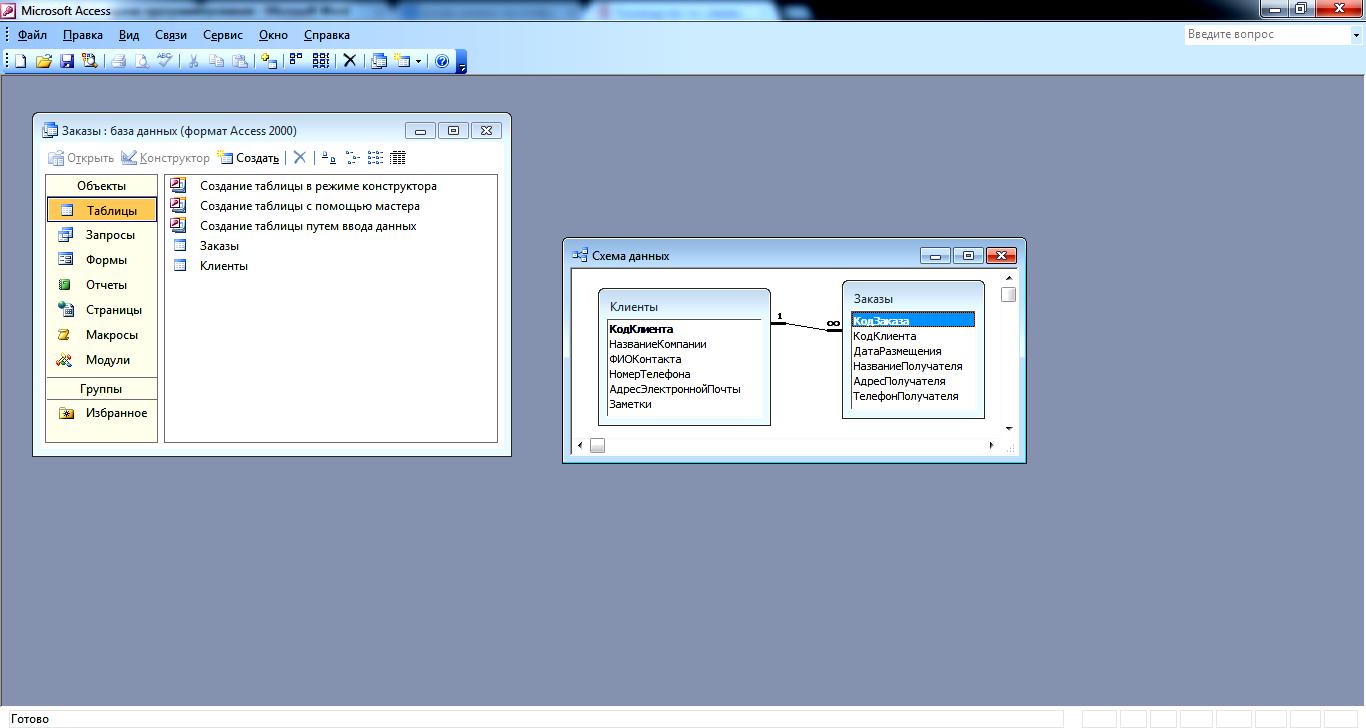
Task: Select Формы in Objects pane
Action: pos(101,260)
